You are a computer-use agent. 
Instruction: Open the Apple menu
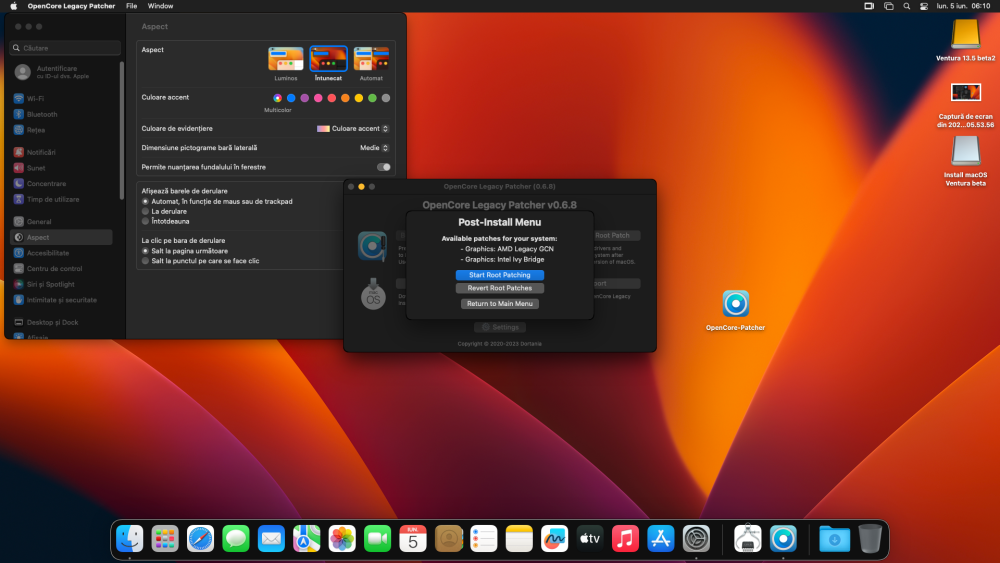pos(13,6)
